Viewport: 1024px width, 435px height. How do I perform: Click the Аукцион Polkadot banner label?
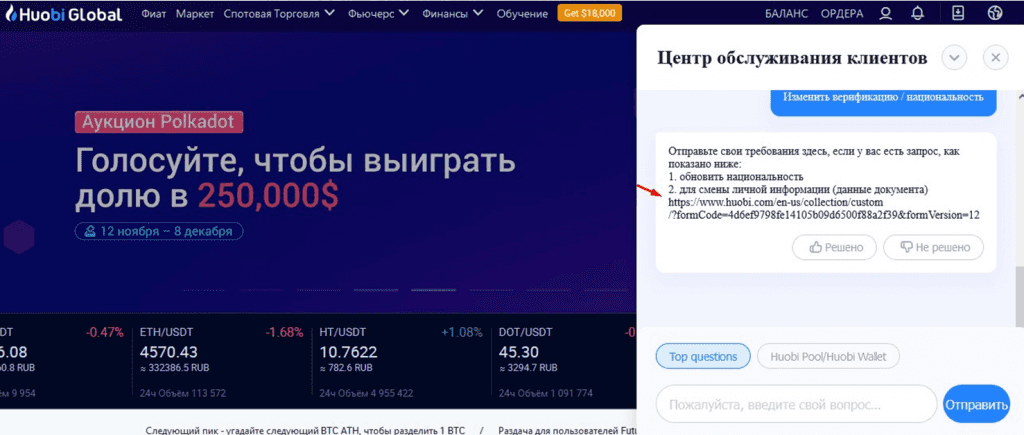(x=159, y=122)
